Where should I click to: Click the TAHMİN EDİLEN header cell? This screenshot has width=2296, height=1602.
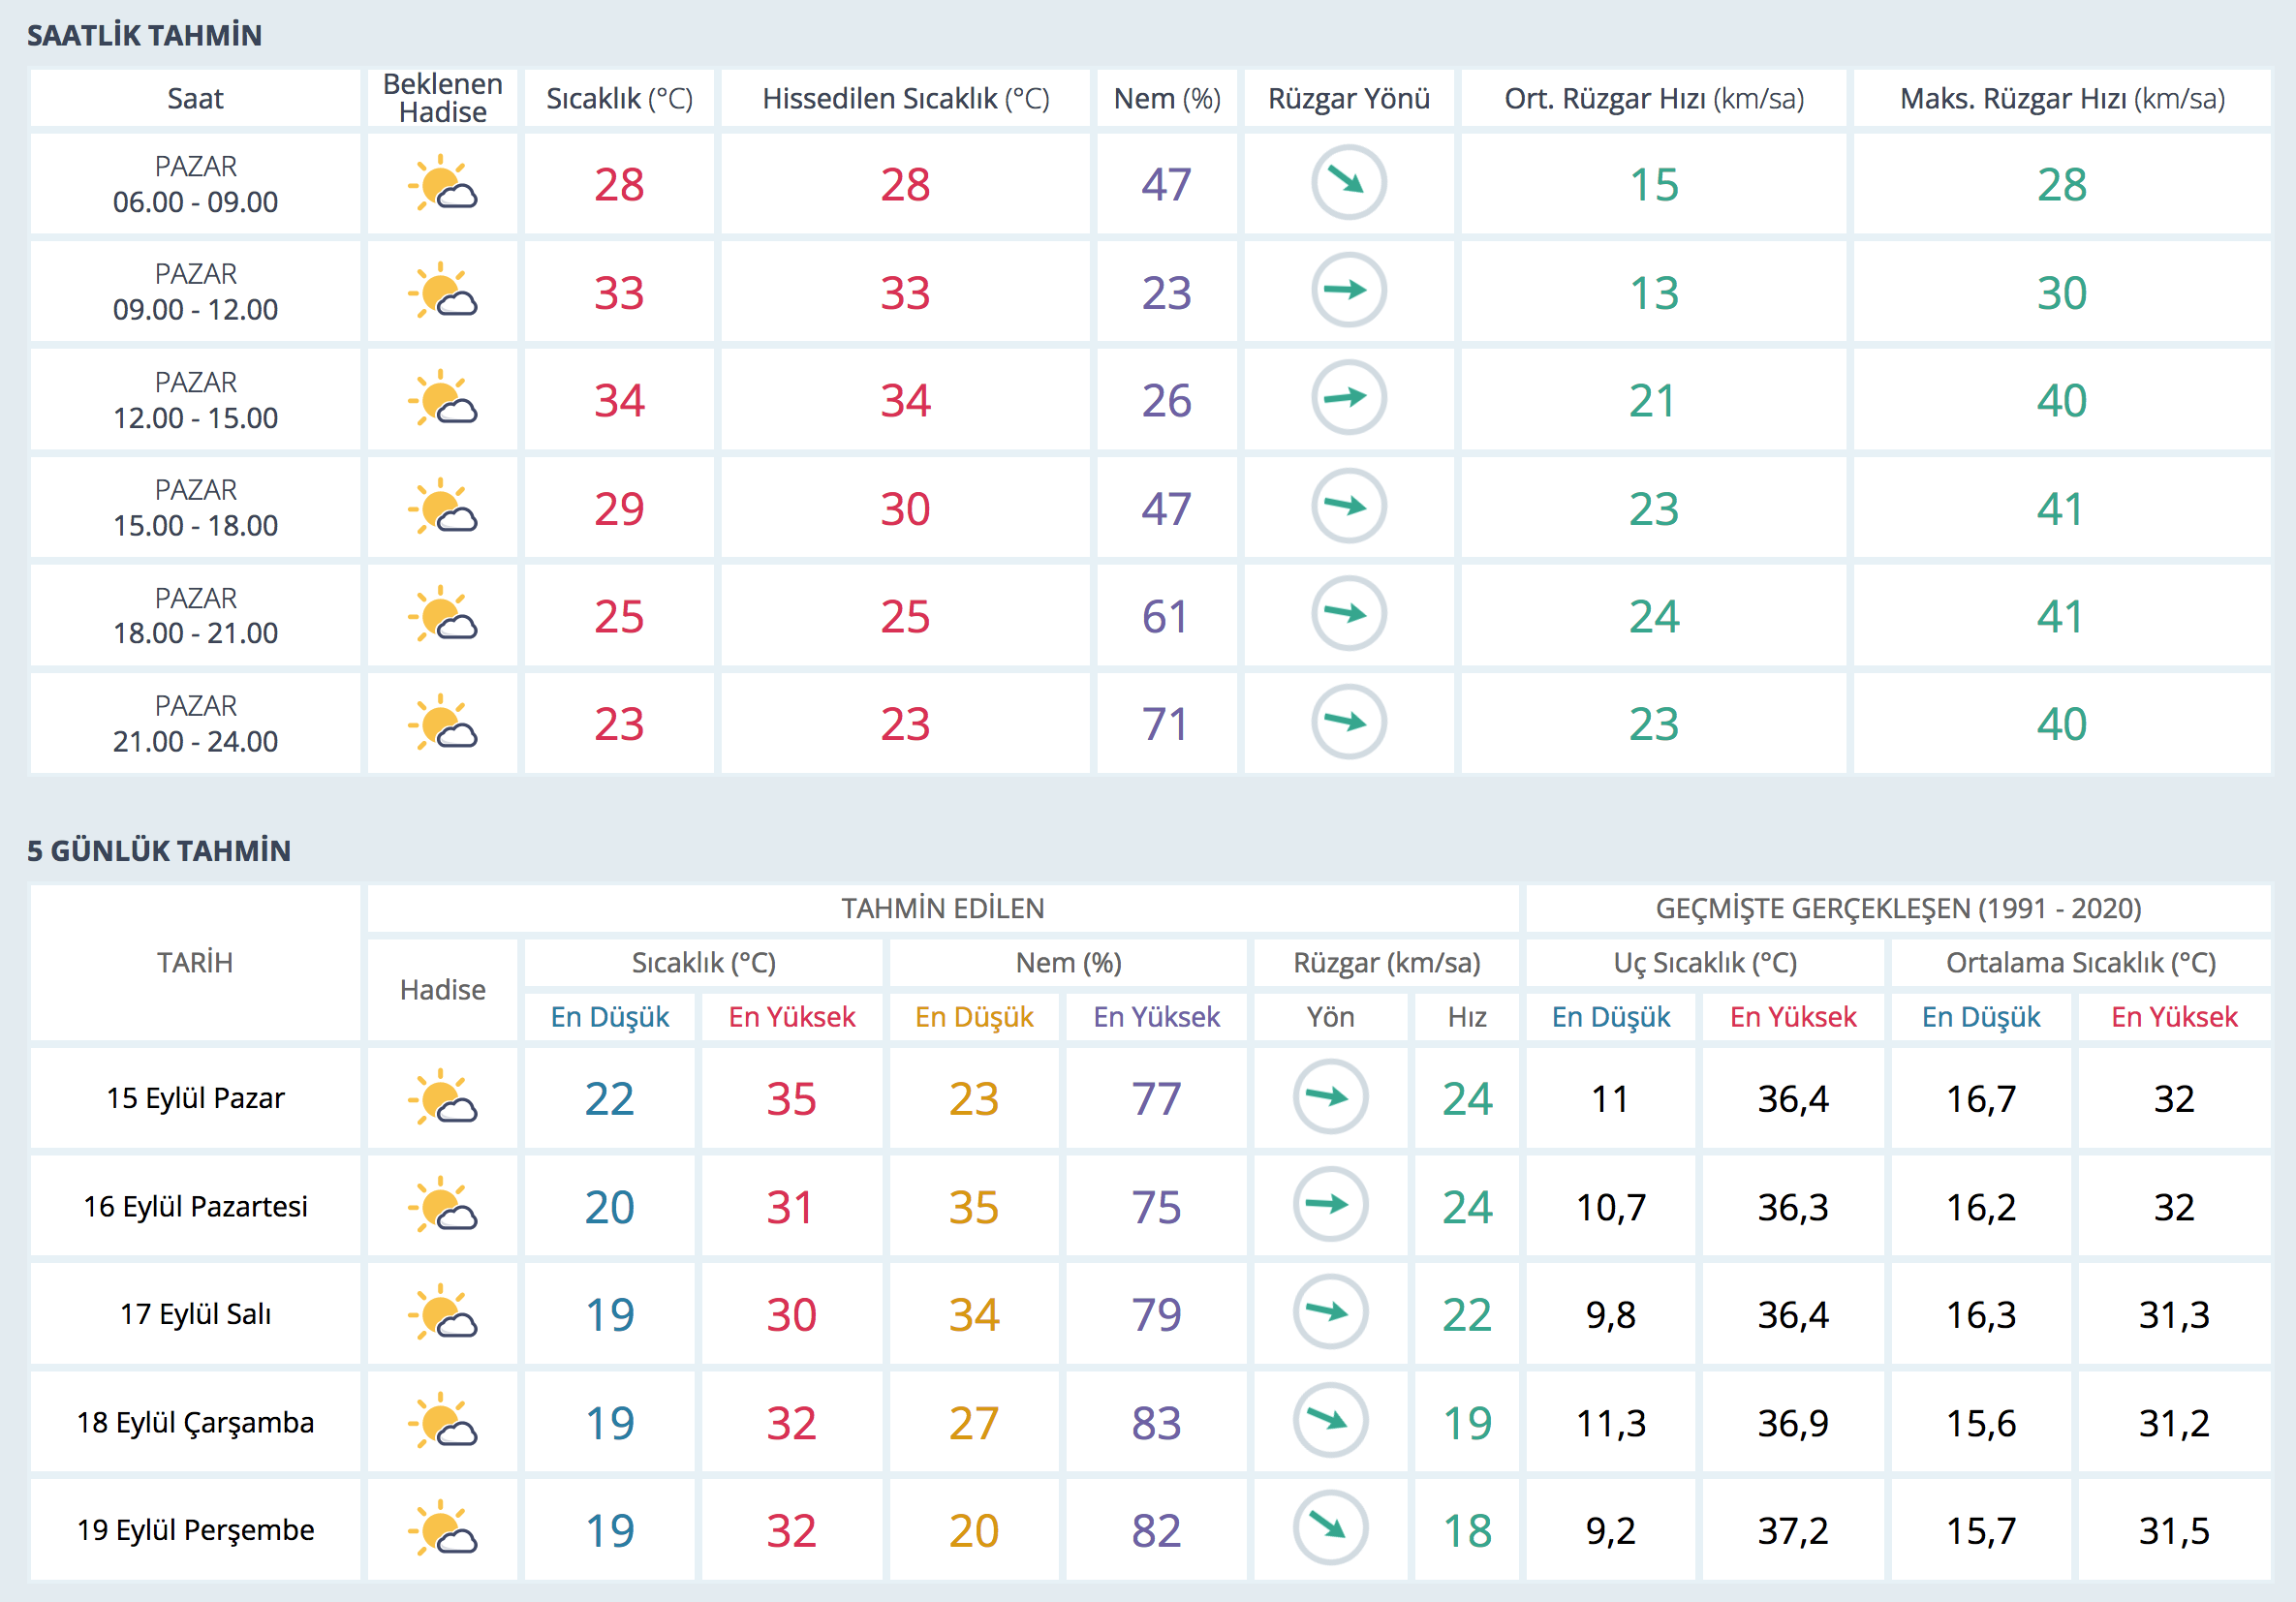pyautogui.click(x=942, y=908)
